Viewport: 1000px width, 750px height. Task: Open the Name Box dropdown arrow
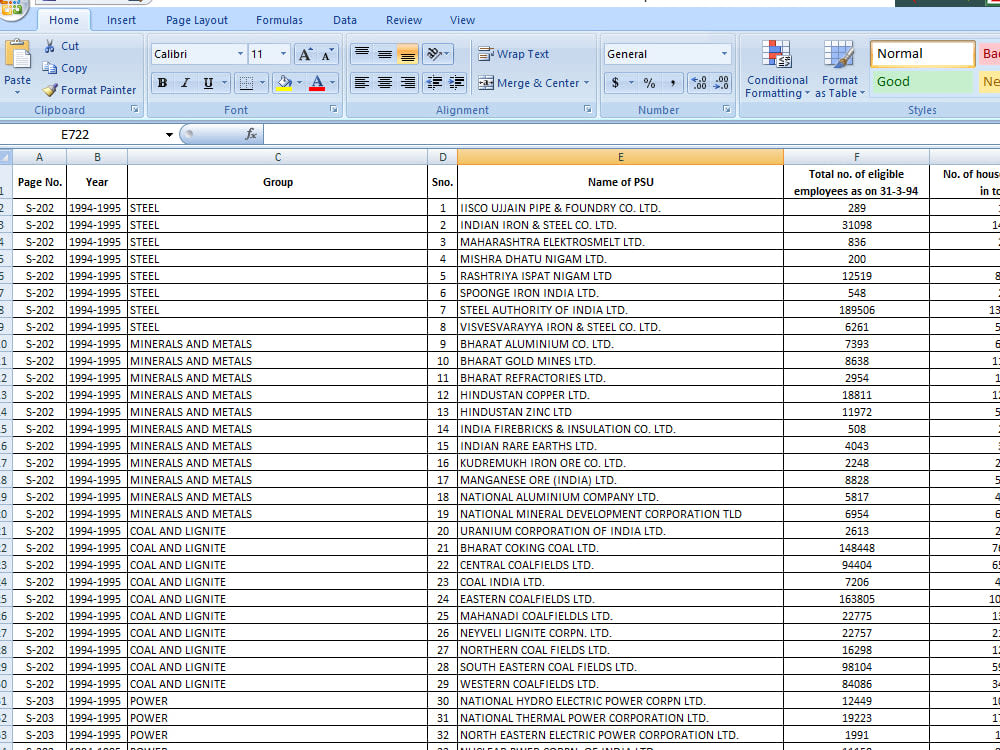[x=169, y=135]
